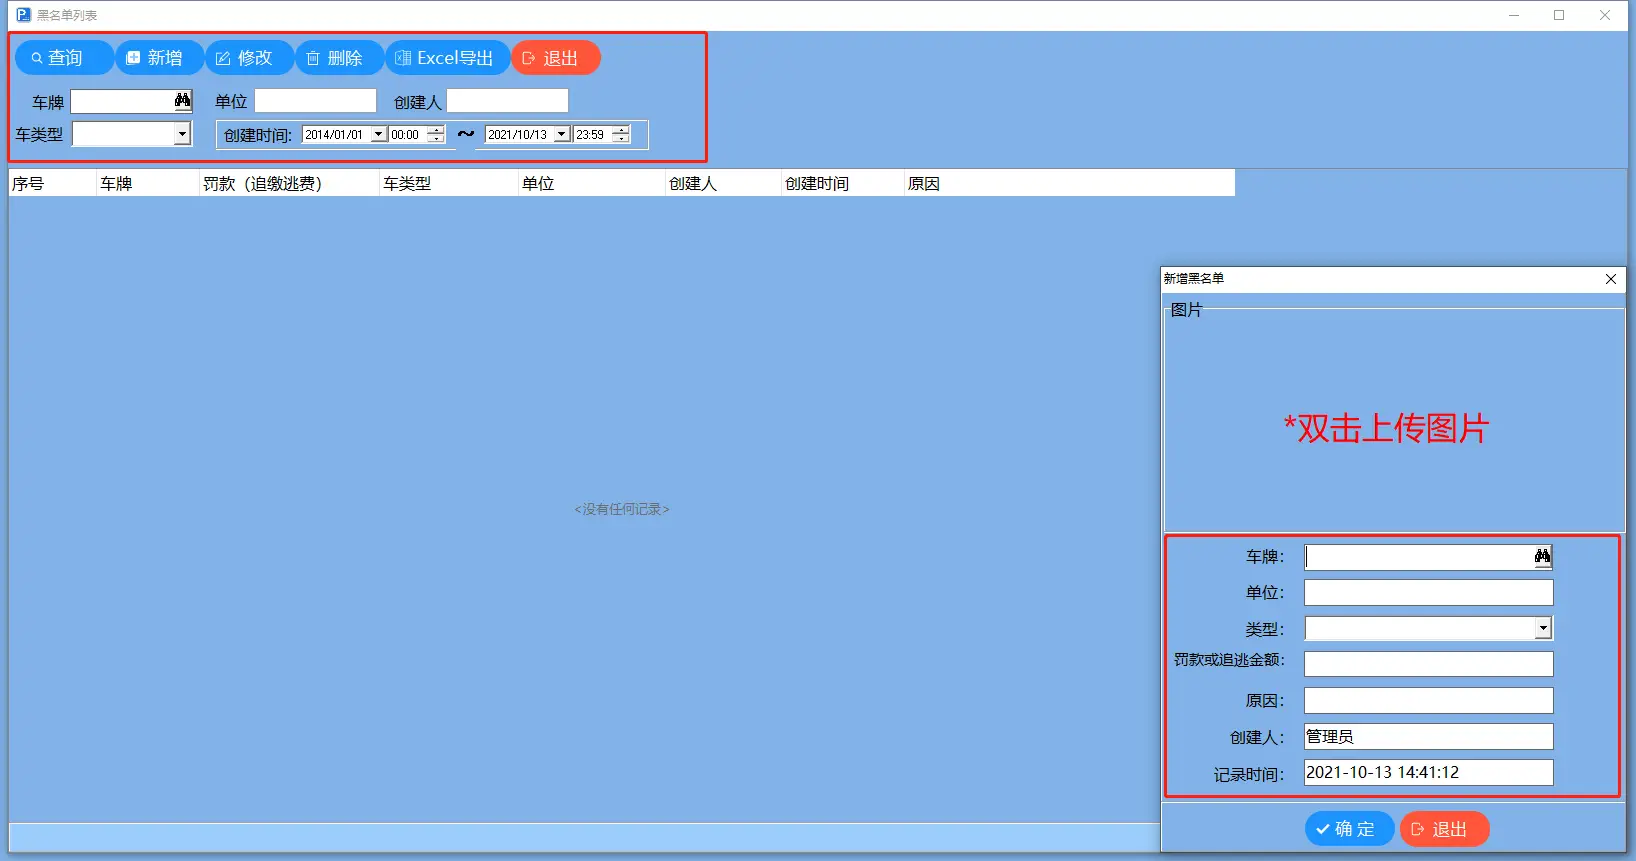Open the end date 2021/10/13 calendar dropdown
This screenshot has width=1636, height=861.
[x=562, y=135]
